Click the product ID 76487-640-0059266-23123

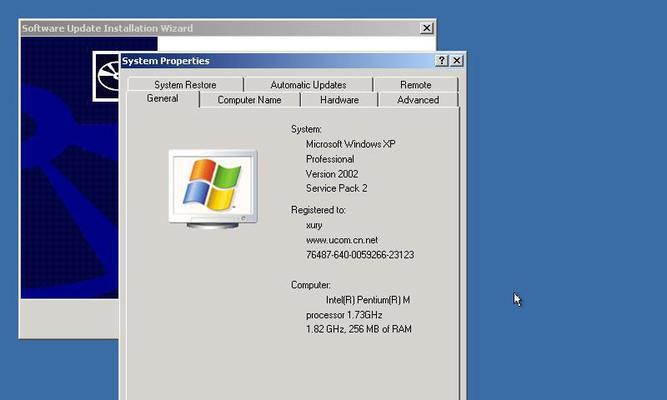[360, 255]
